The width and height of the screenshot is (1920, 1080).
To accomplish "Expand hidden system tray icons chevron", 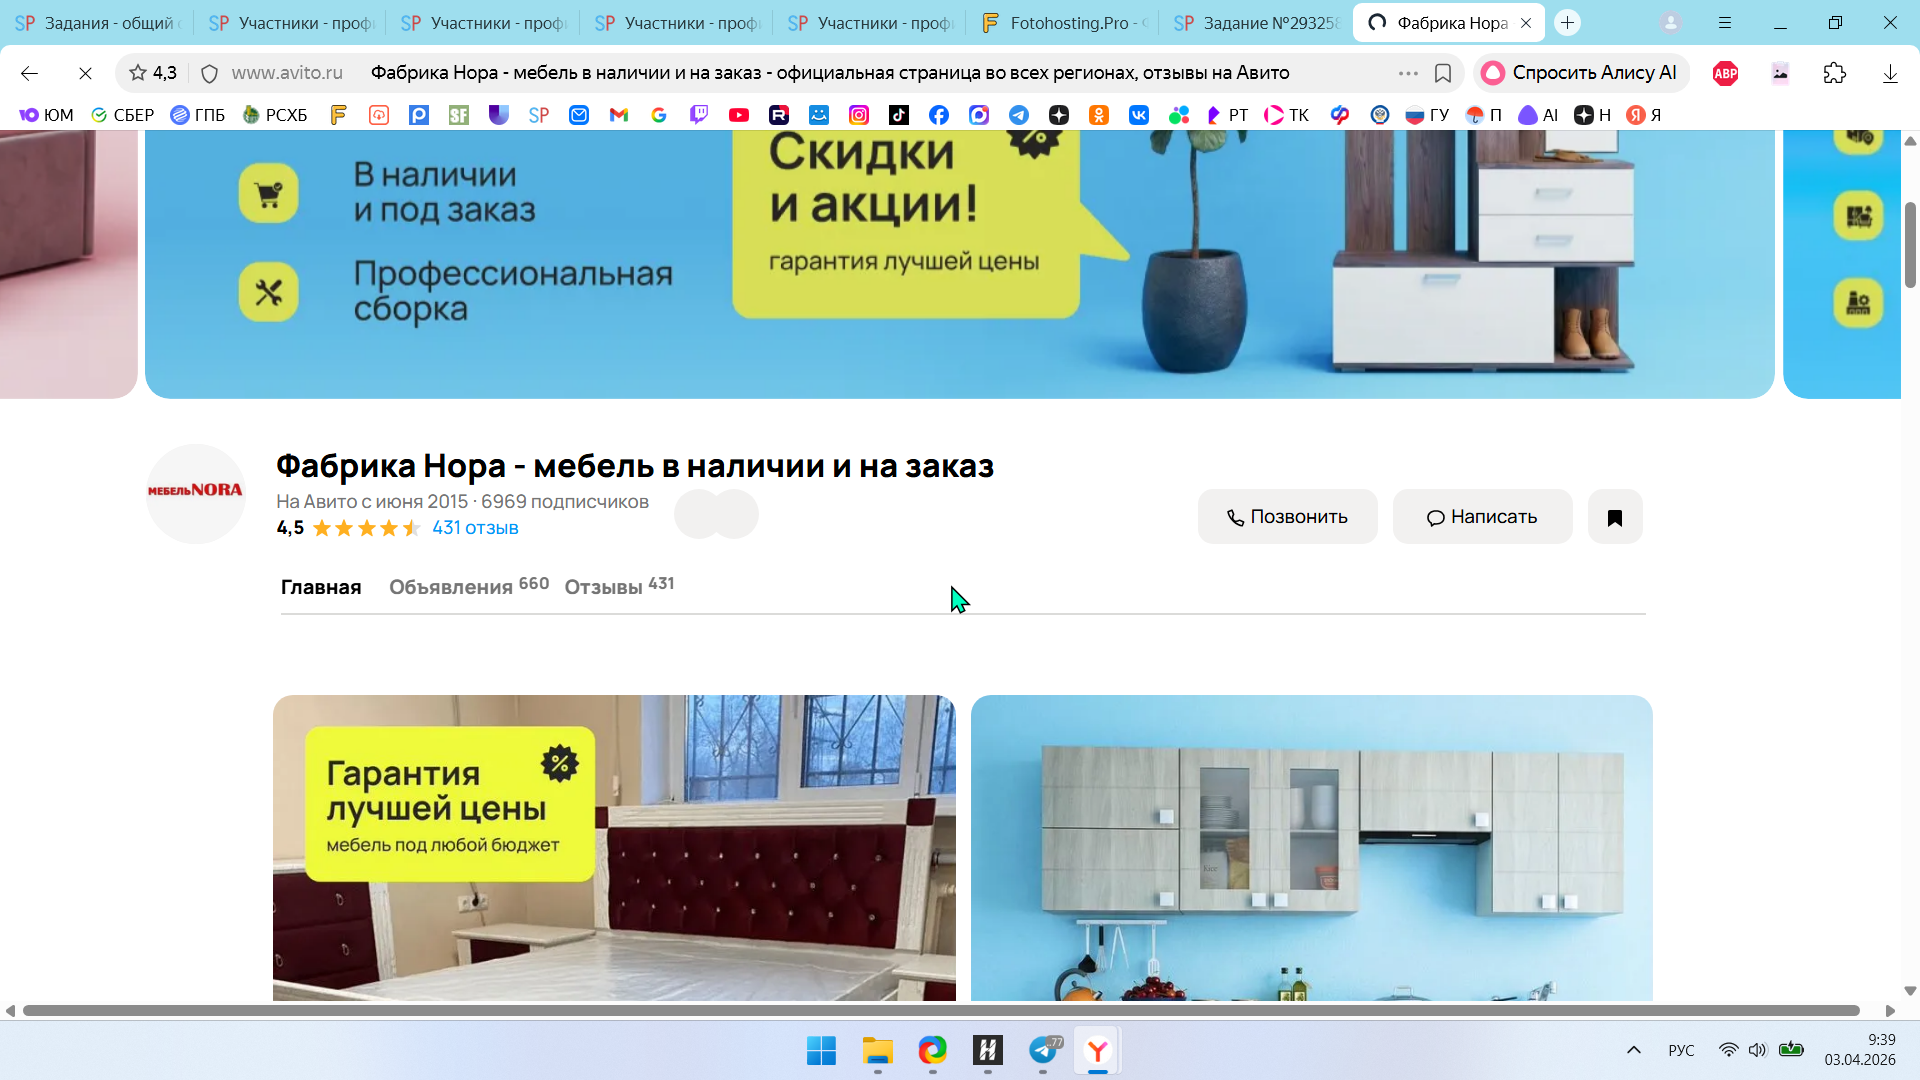I will (x=1633, y=1050).
